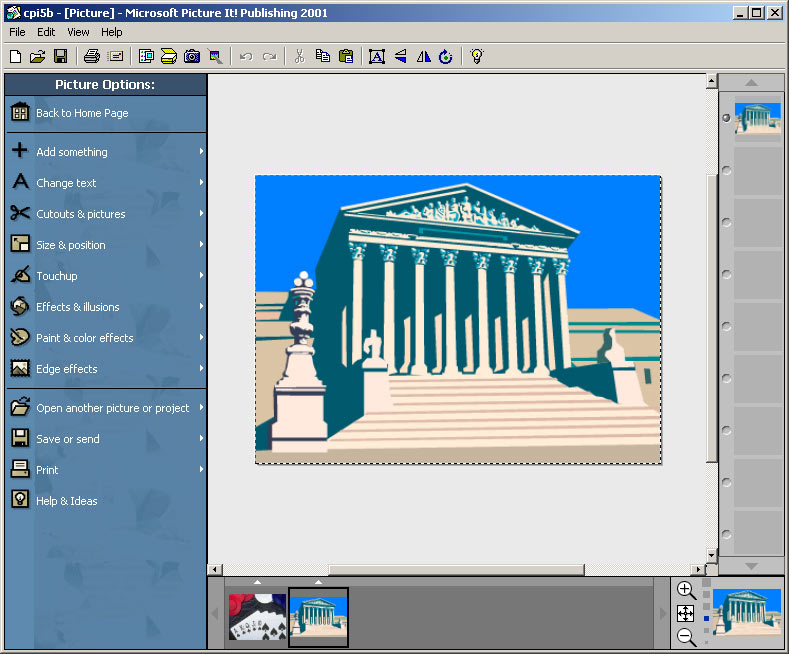
Task: Click the Touchup option label
Action: [x=57, y=276]
